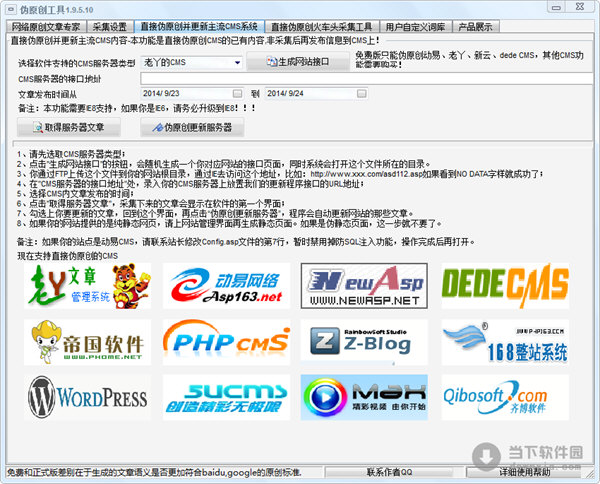Open the start date calendar picker
This screenshot has height=484, width=600.
coord(238,93)
